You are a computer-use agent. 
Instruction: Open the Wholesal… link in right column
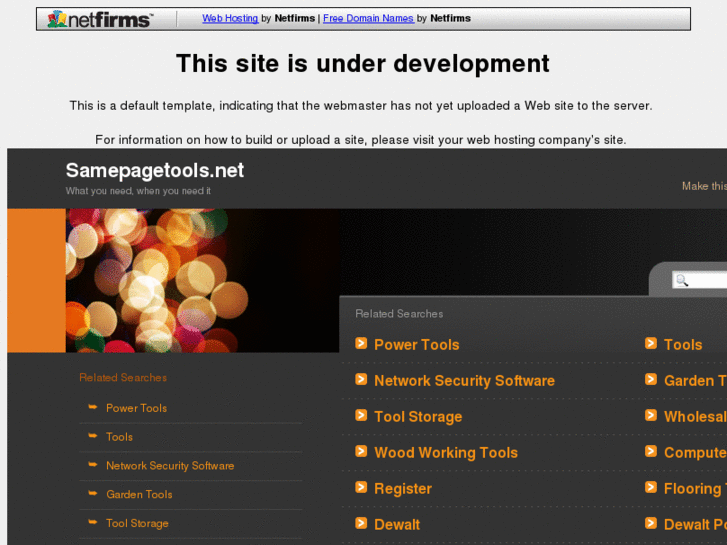click(695, 417)
